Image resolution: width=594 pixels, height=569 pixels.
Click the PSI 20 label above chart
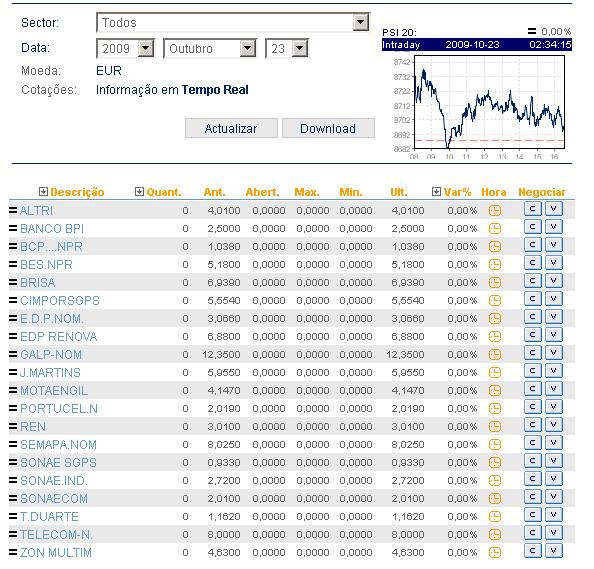pos(399,32)
